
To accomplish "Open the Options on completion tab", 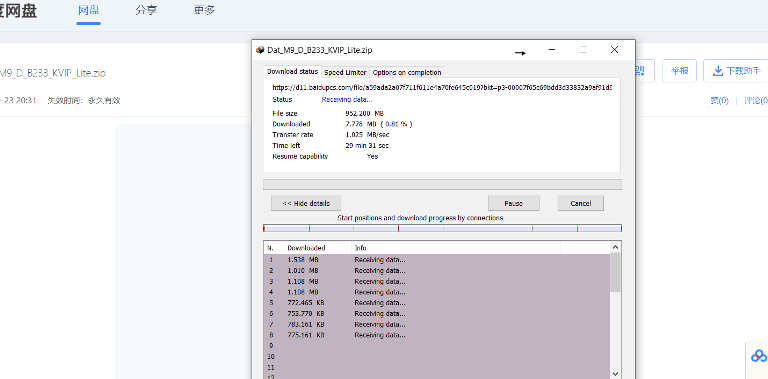I will [x=407, y=72].
